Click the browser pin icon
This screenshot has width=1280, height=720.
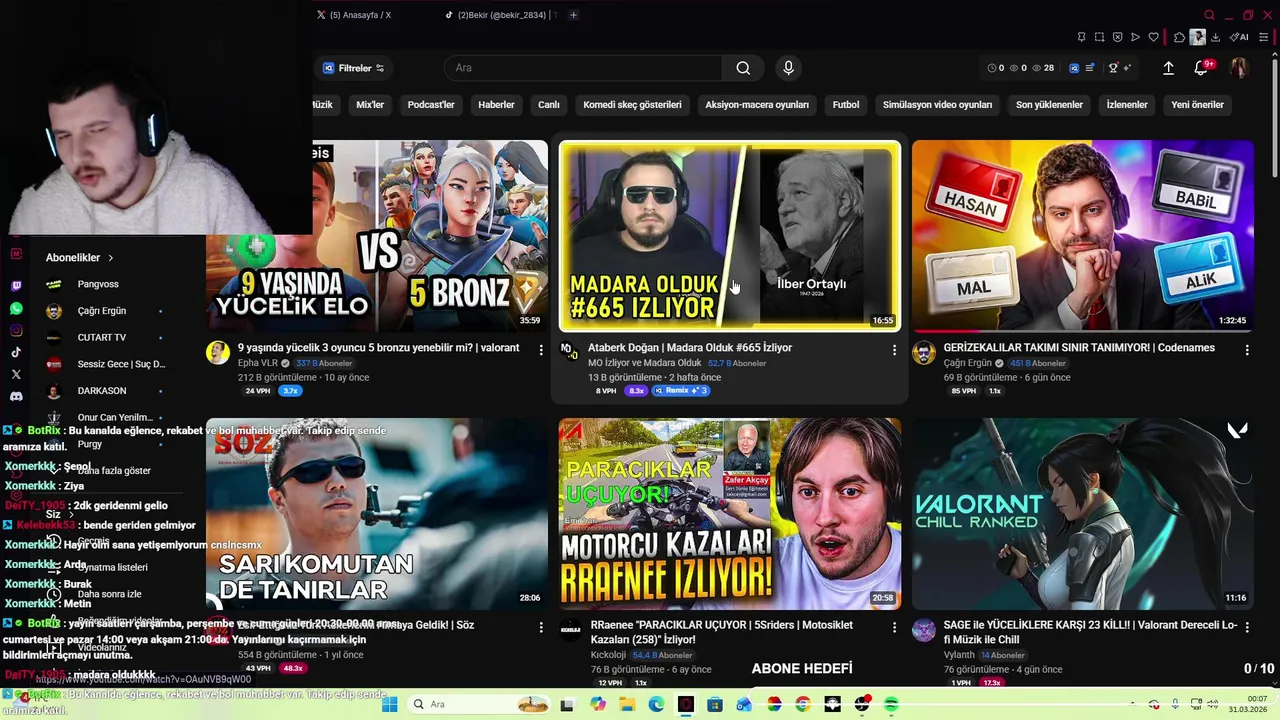(x=1082, y=37)
